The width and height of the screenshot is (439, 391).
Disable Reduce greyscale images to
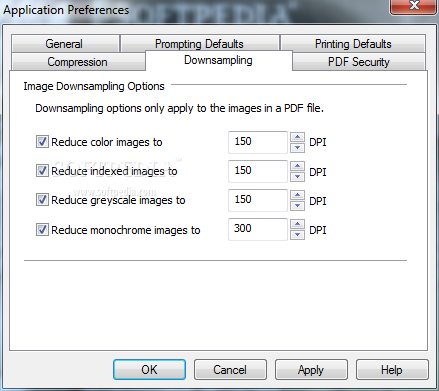[x=42, y=200]
